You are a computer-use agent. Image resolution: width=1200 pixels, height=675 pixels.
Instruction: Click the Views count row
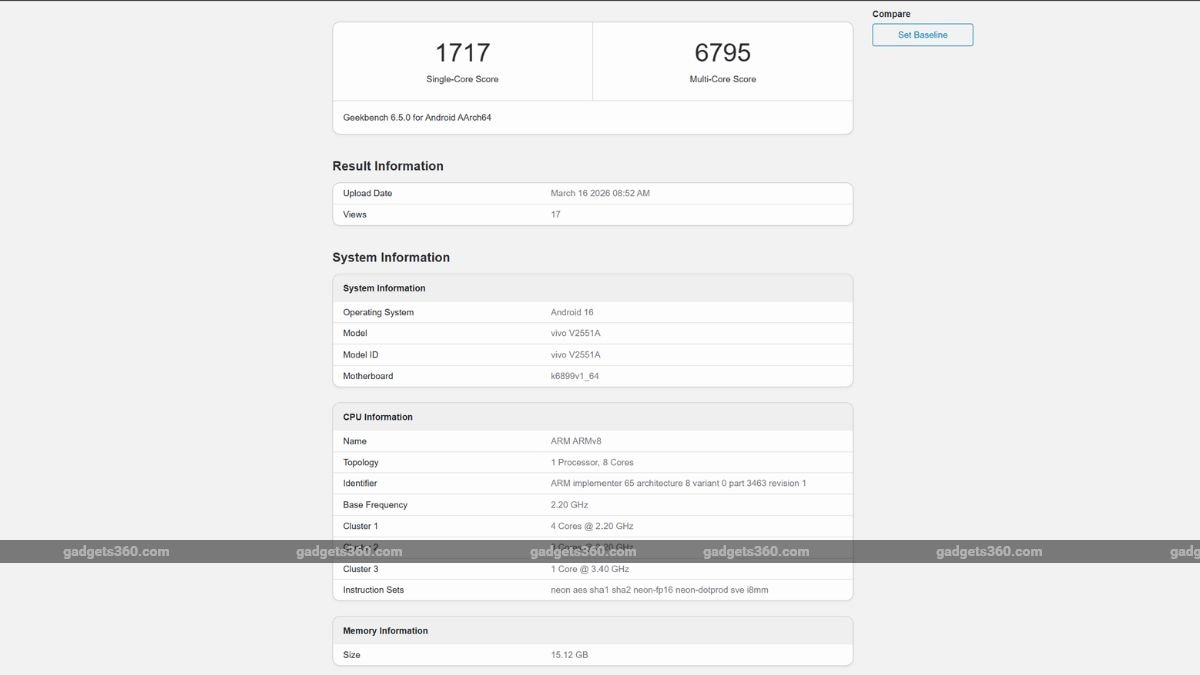coord(592,214)
